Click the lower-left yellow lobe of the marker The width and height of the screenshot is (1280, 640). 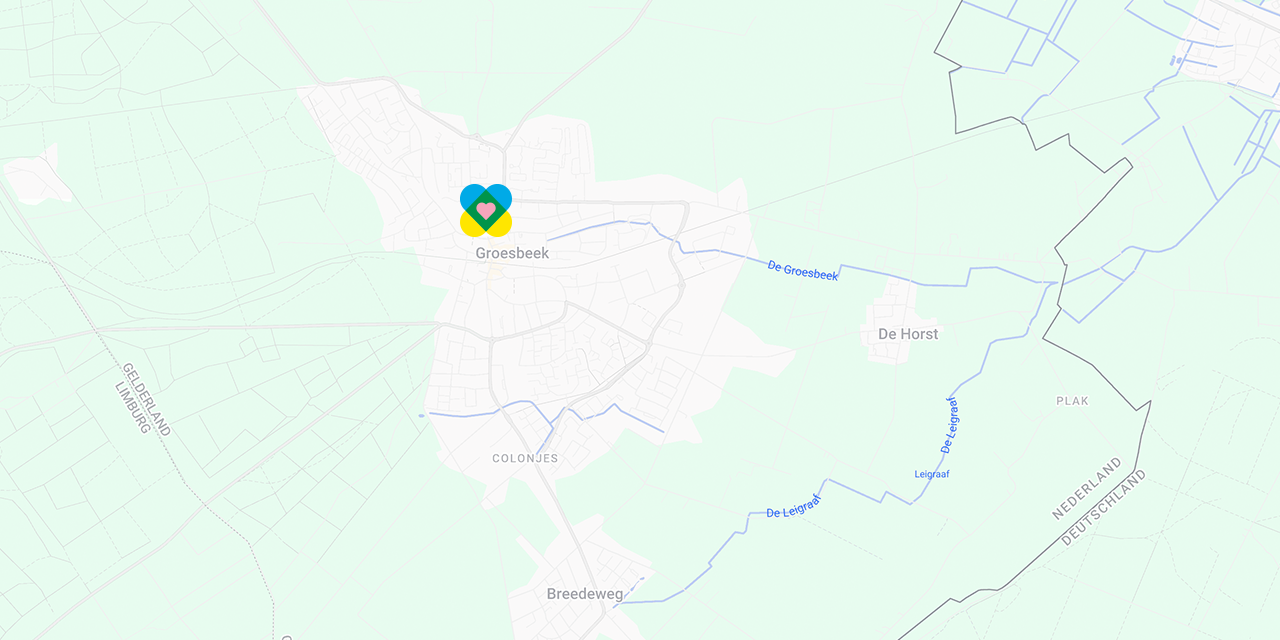pyautogui.click(x=470, y=226)
